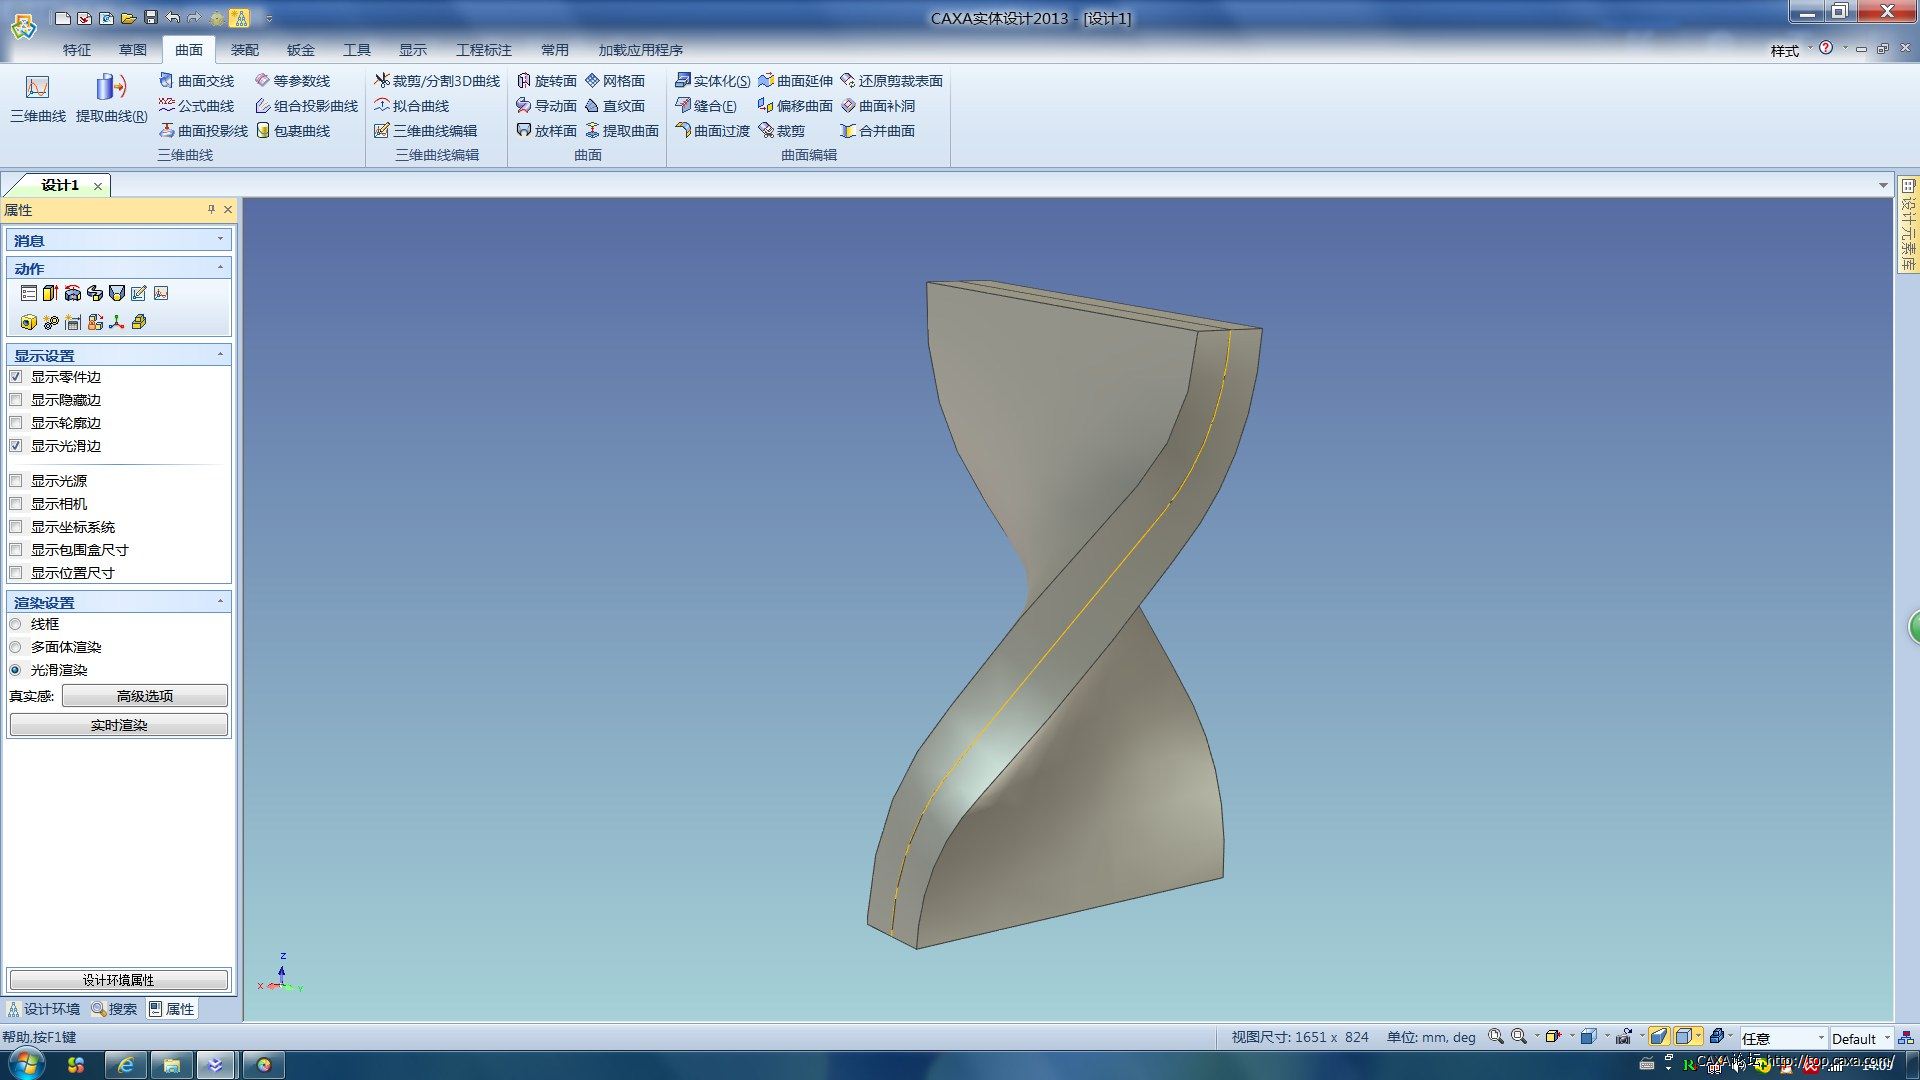Enable 显示位置尺寸 checkbox
The height and width of the screenshot is (1080, 1920).
[x=16, y=573]
